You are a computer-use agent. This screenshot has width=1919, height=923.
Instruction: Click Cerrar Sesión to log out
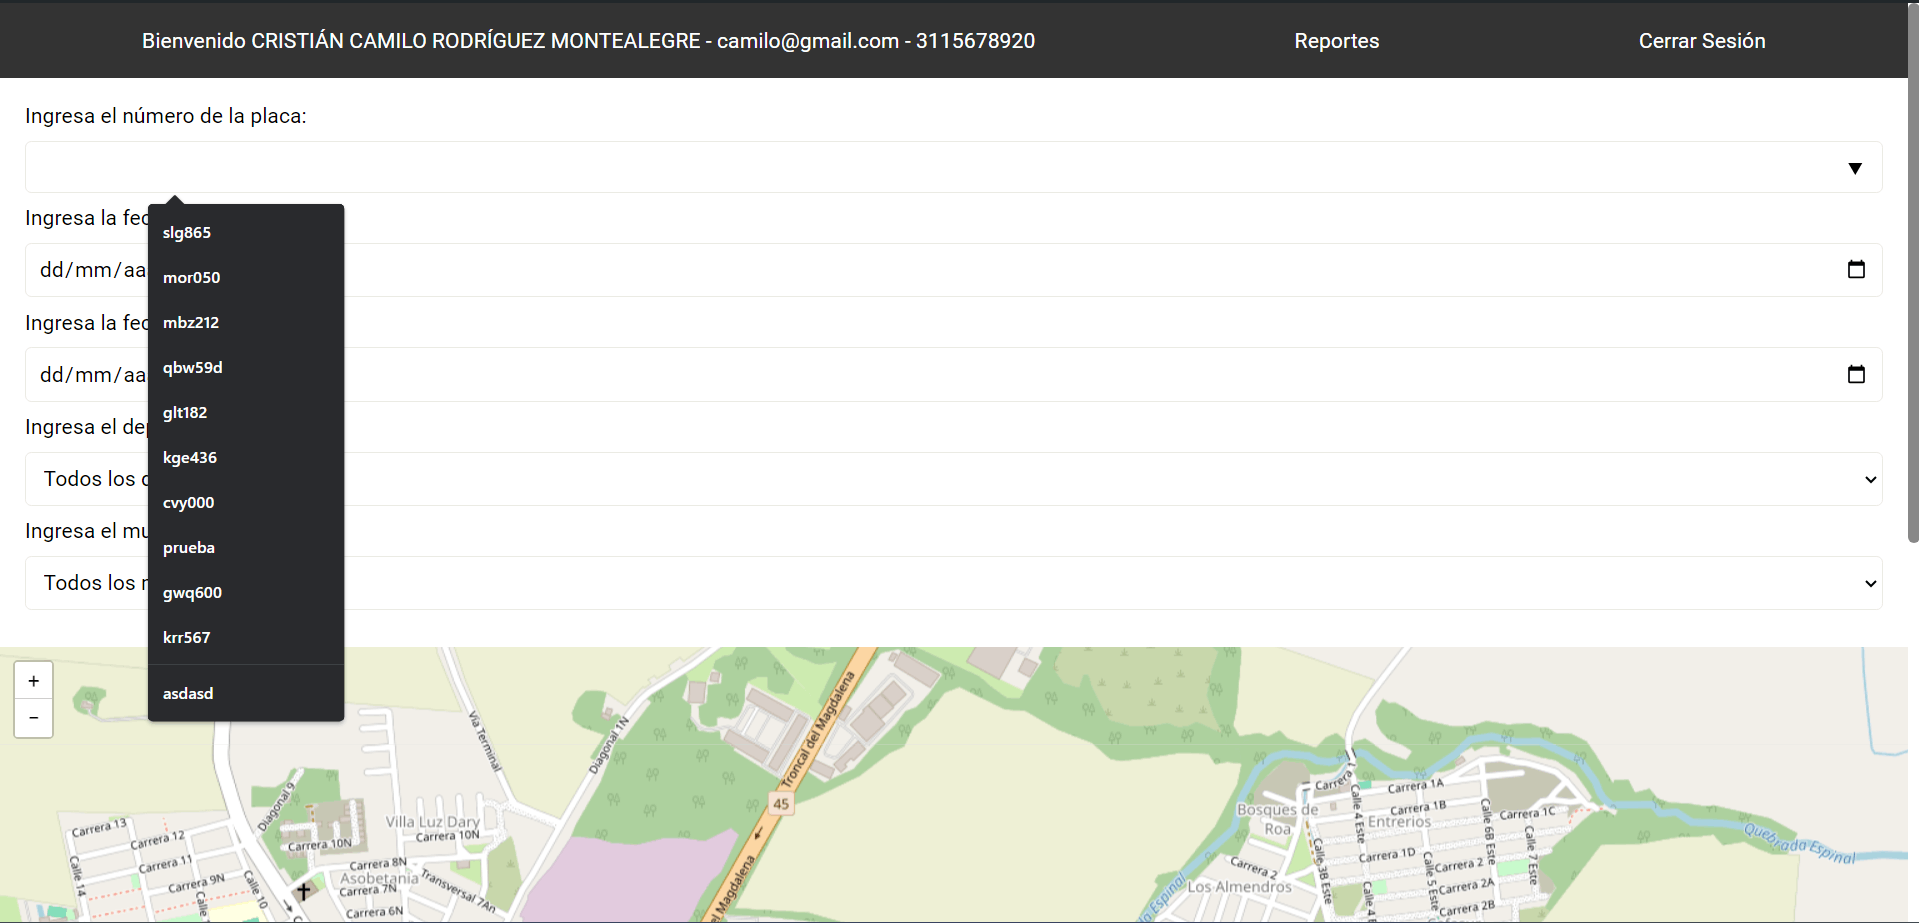pos(1701,41)
